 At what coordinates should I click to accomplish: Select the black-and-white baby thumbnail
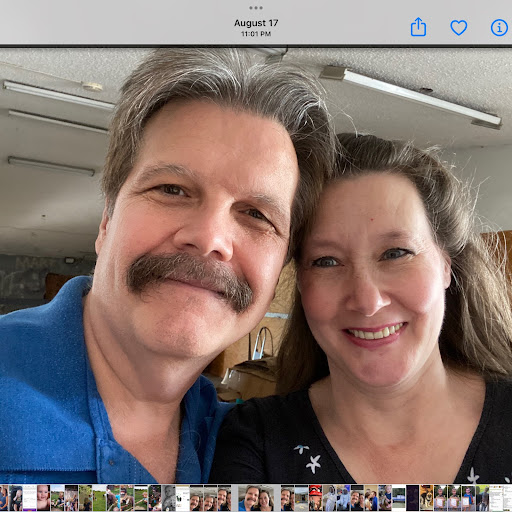point(169,498)
